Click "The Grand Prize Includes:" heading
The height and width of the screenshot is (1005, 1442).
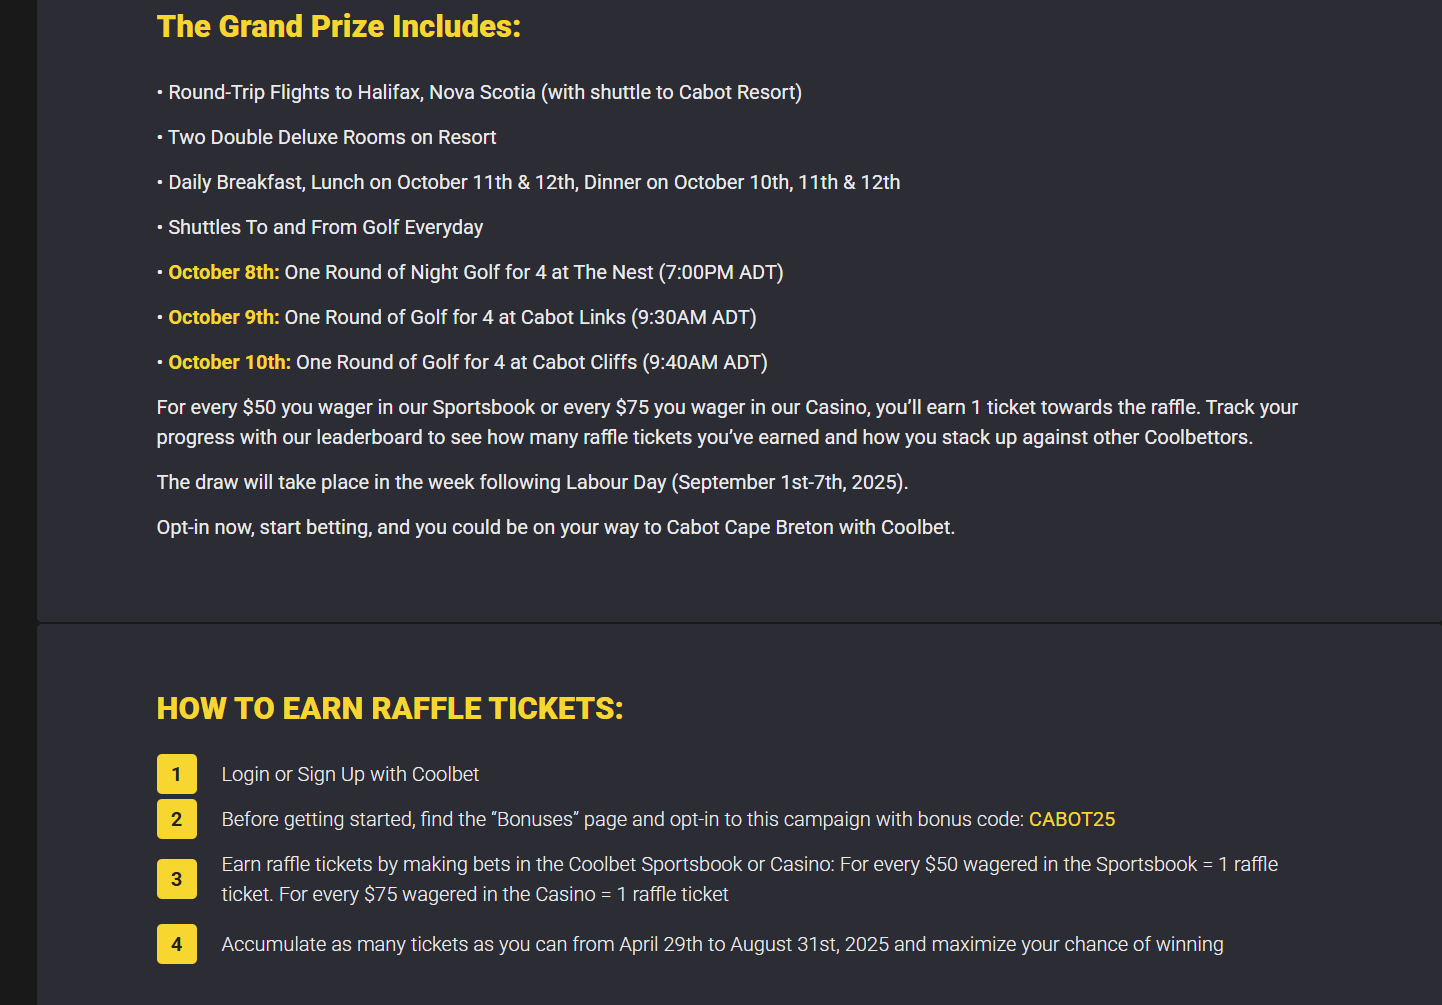339,26
